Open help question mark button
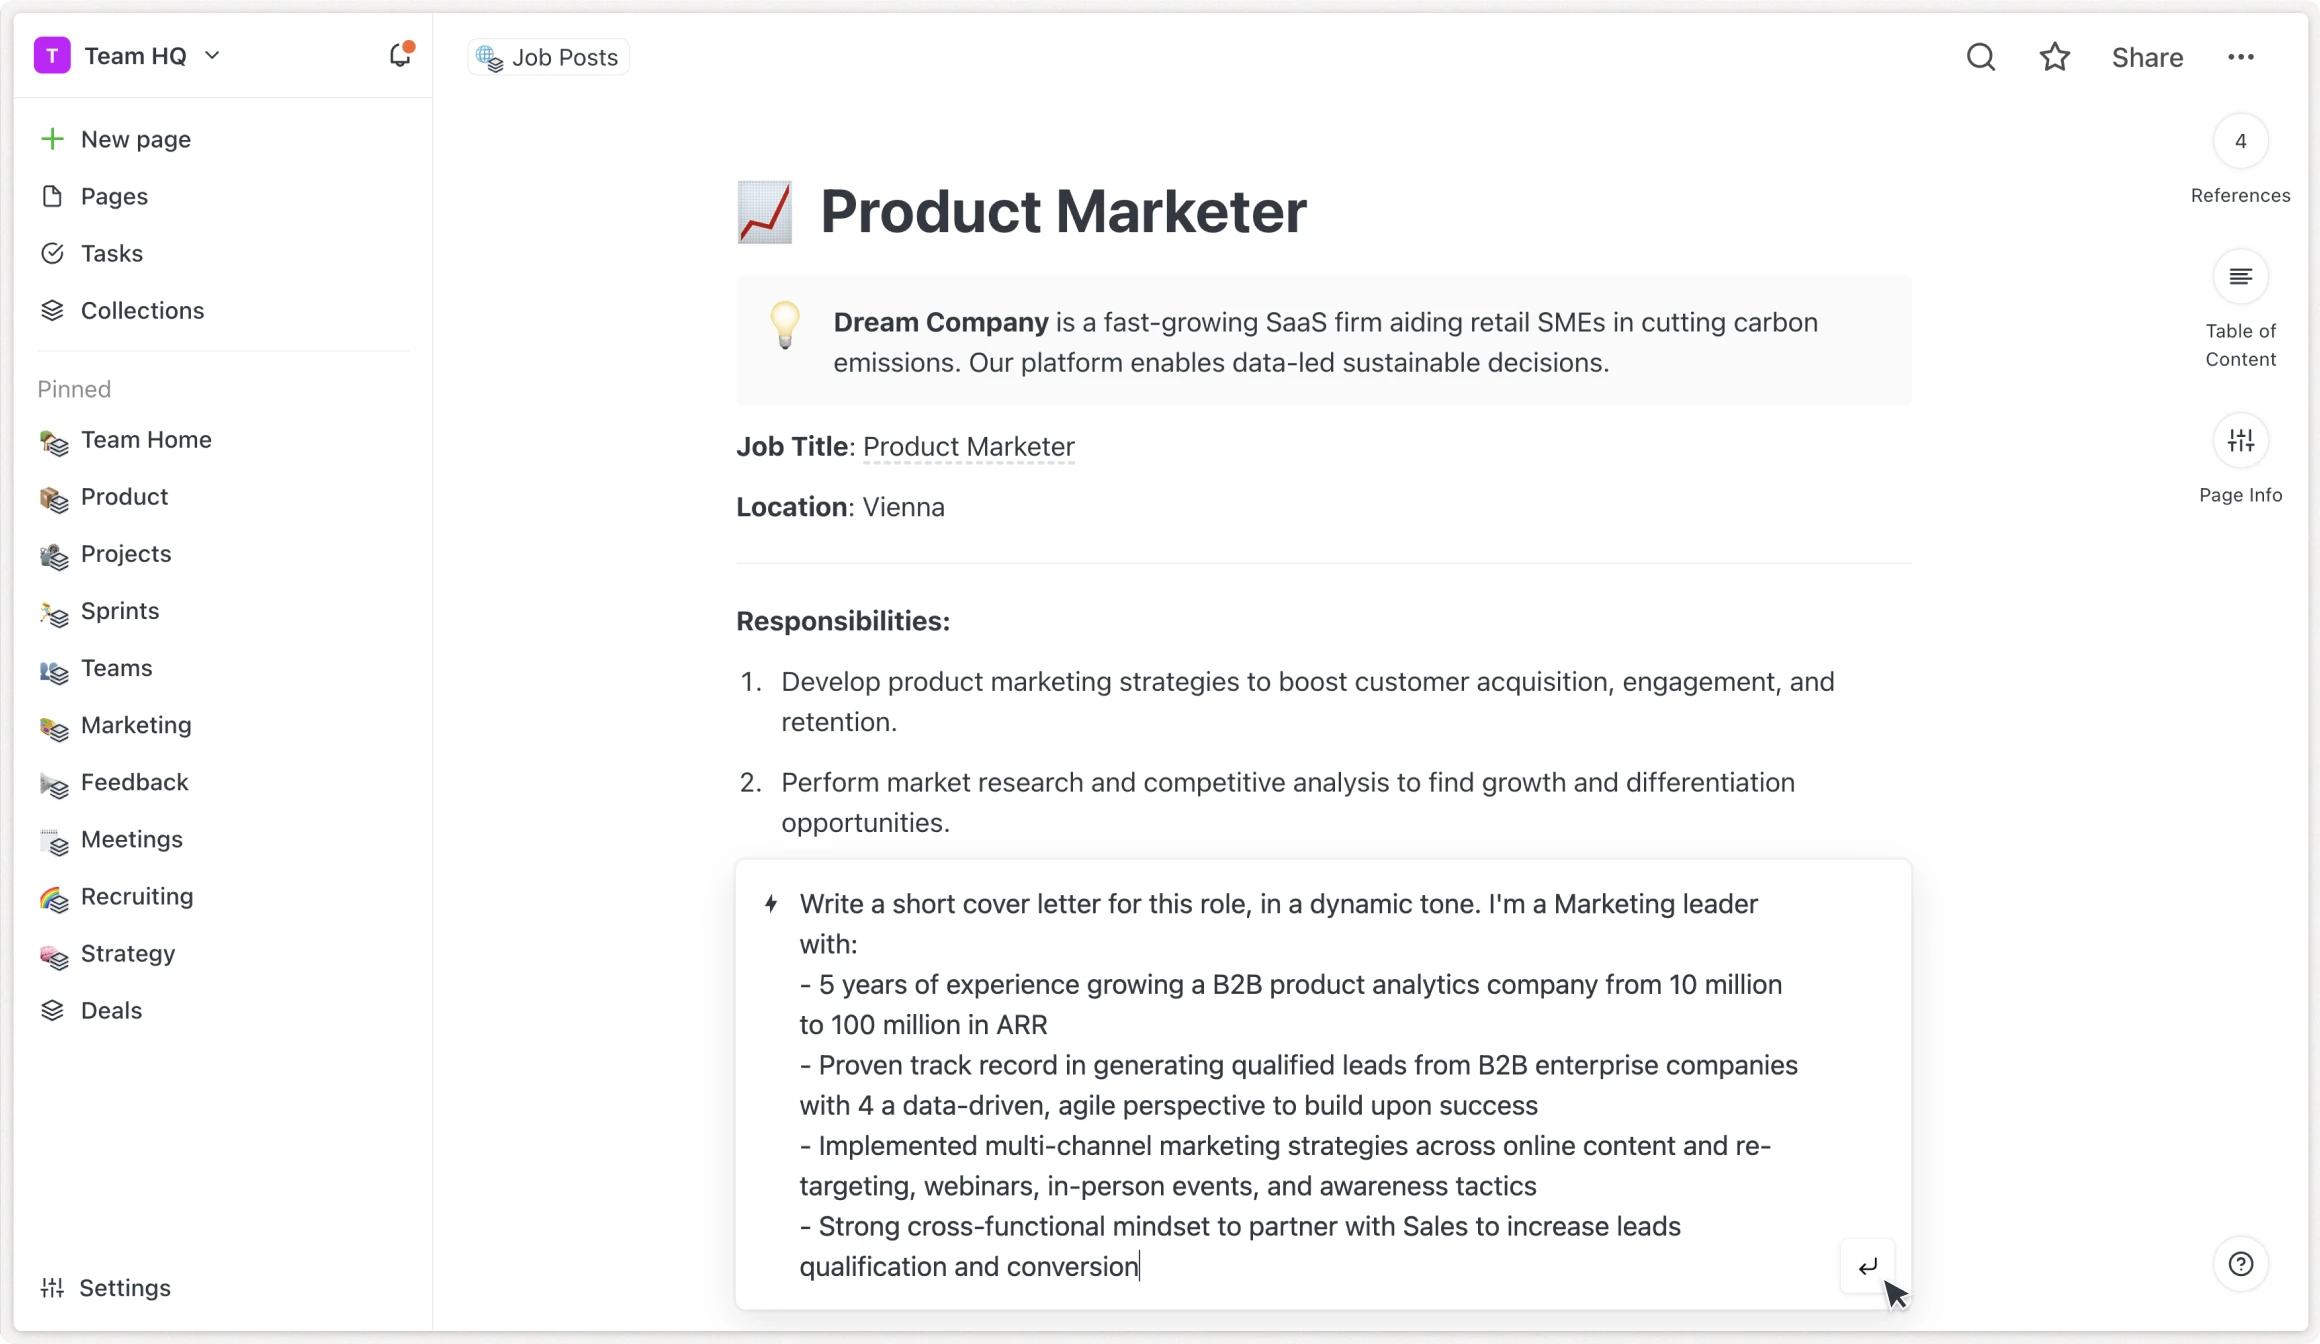 point(2240,1264)
